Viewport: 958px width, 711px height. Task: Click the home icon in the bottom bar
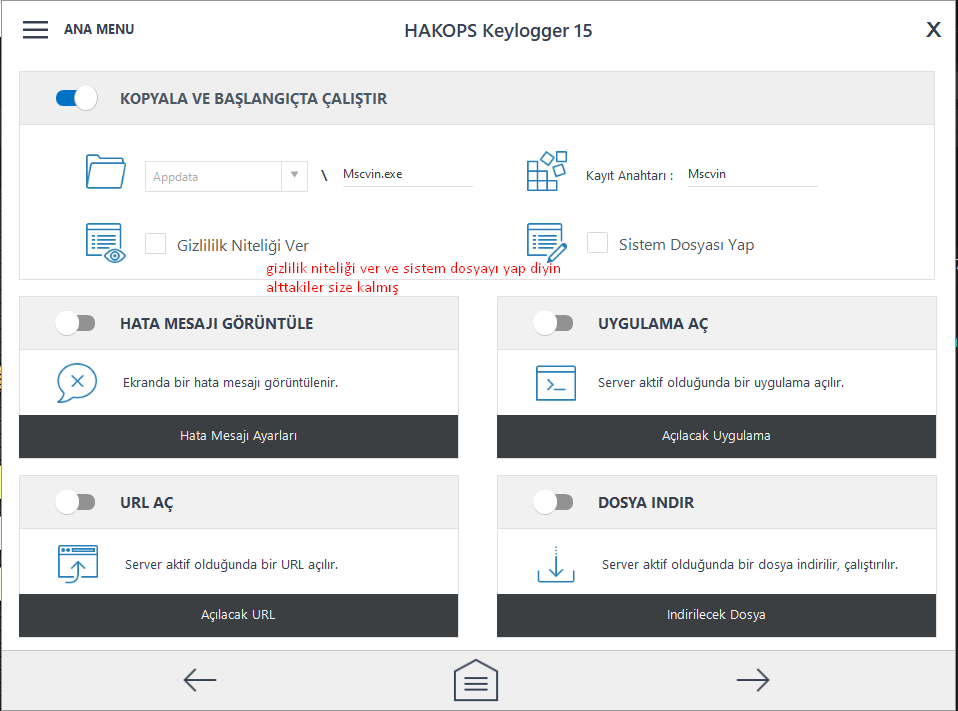(x=476, y=681)
